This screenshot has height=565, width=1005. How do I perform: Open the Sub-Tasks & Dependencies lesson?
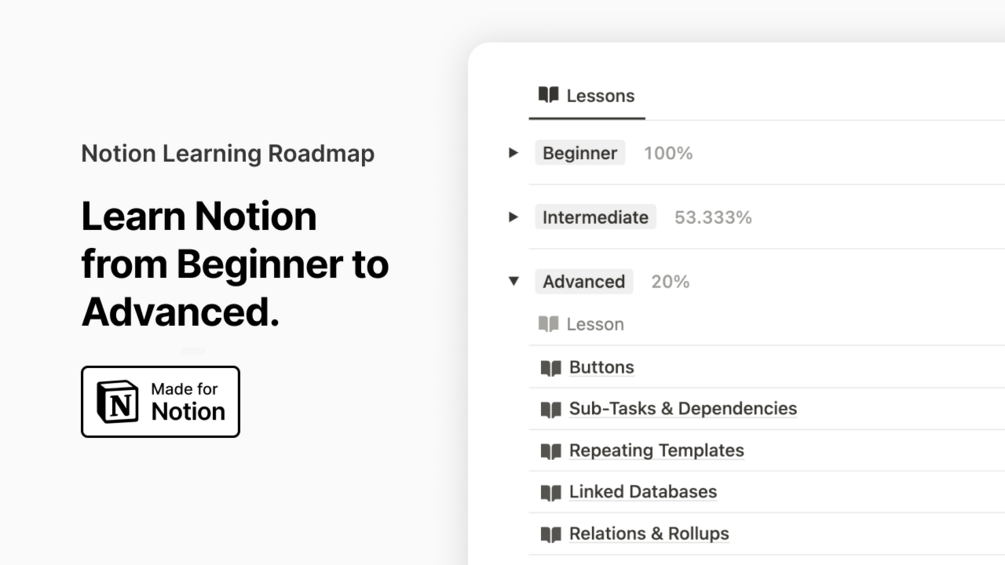(682, 408)
